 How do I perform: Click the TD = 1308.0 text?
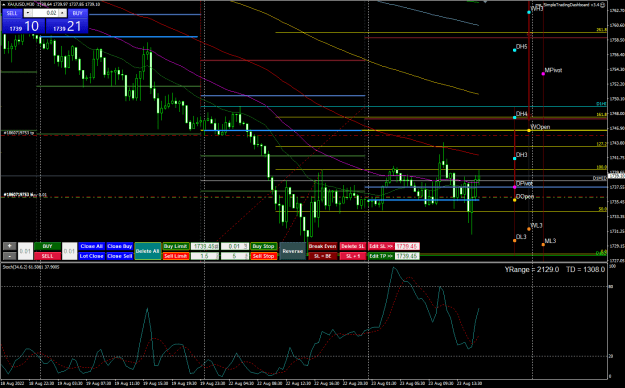tap(585, 270)
